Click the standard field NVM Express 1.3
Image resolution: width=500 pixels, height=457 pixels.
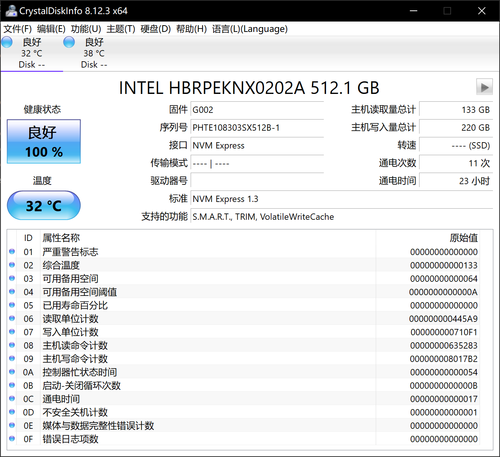coord(342,199)
